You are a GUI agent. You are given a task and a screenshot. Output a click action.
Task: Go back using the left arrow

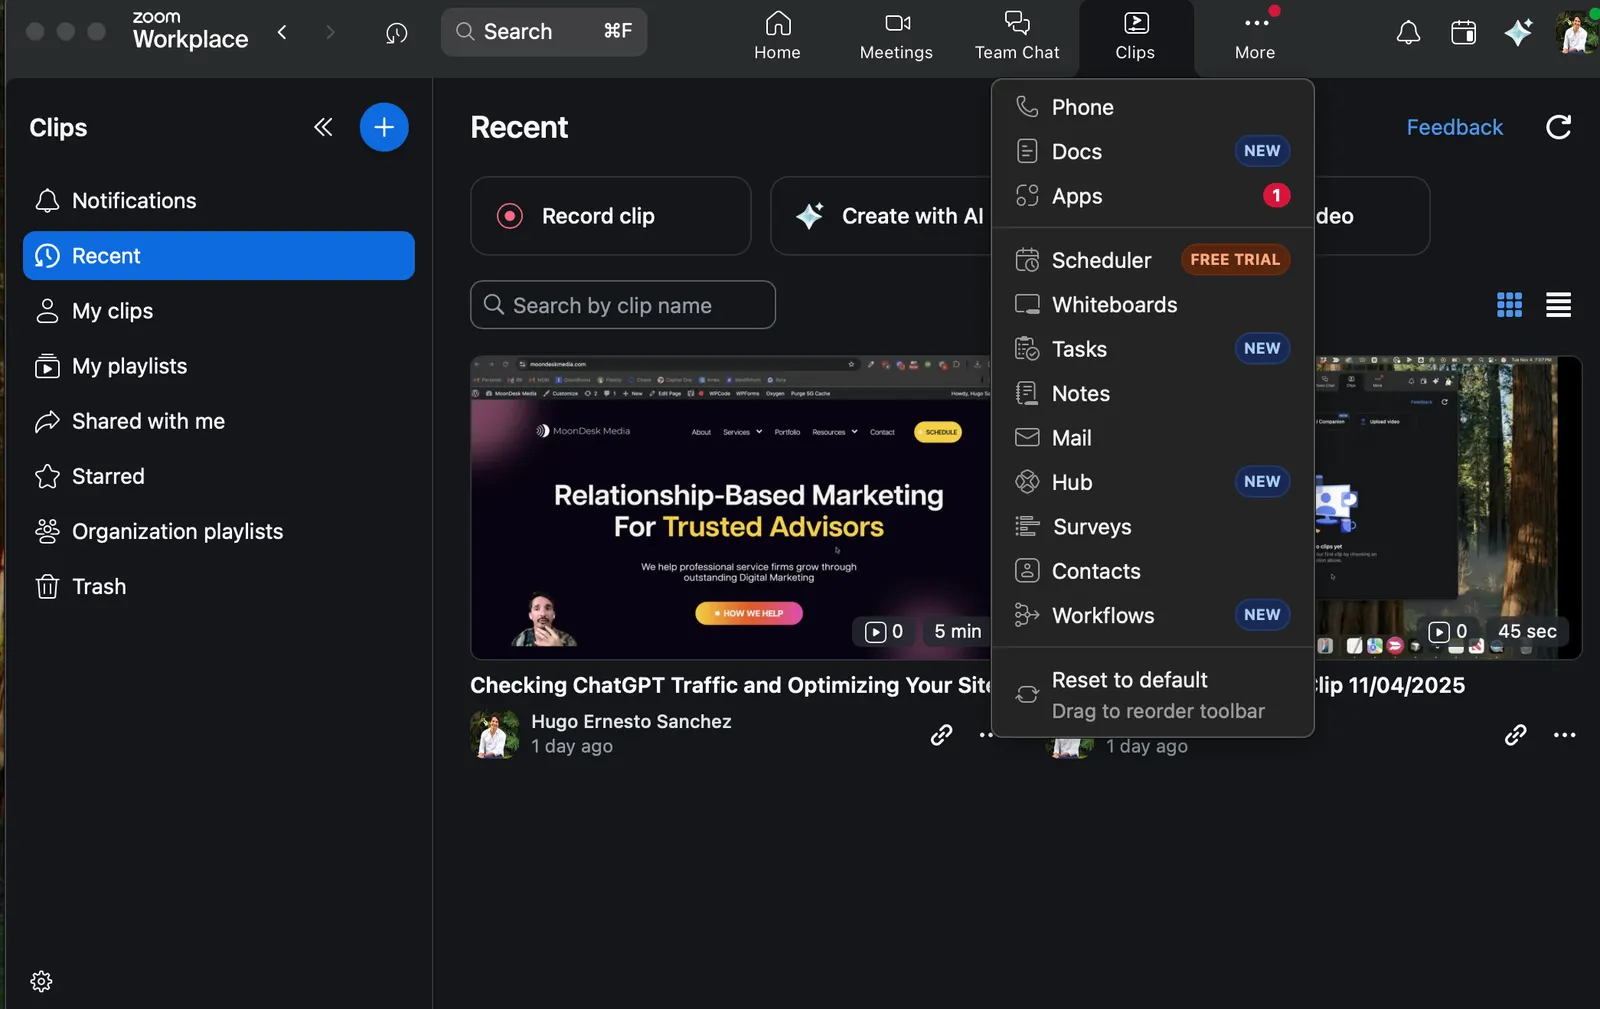283,32
